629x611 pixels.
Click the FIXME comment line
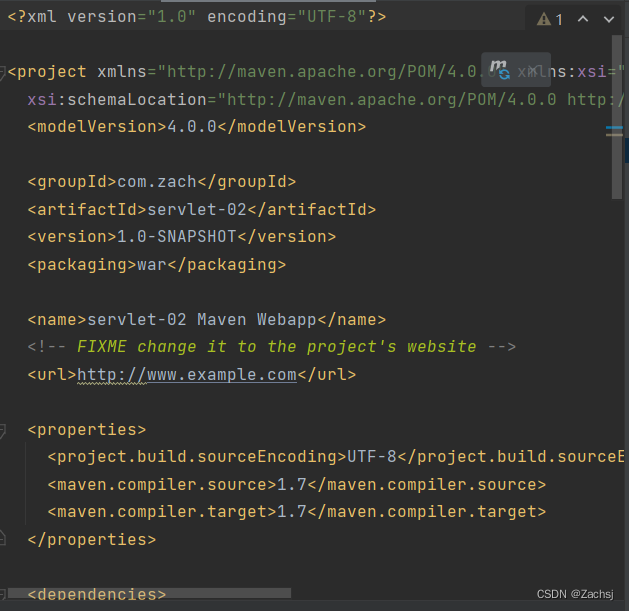pyautogui.click(x=272, y=347)
